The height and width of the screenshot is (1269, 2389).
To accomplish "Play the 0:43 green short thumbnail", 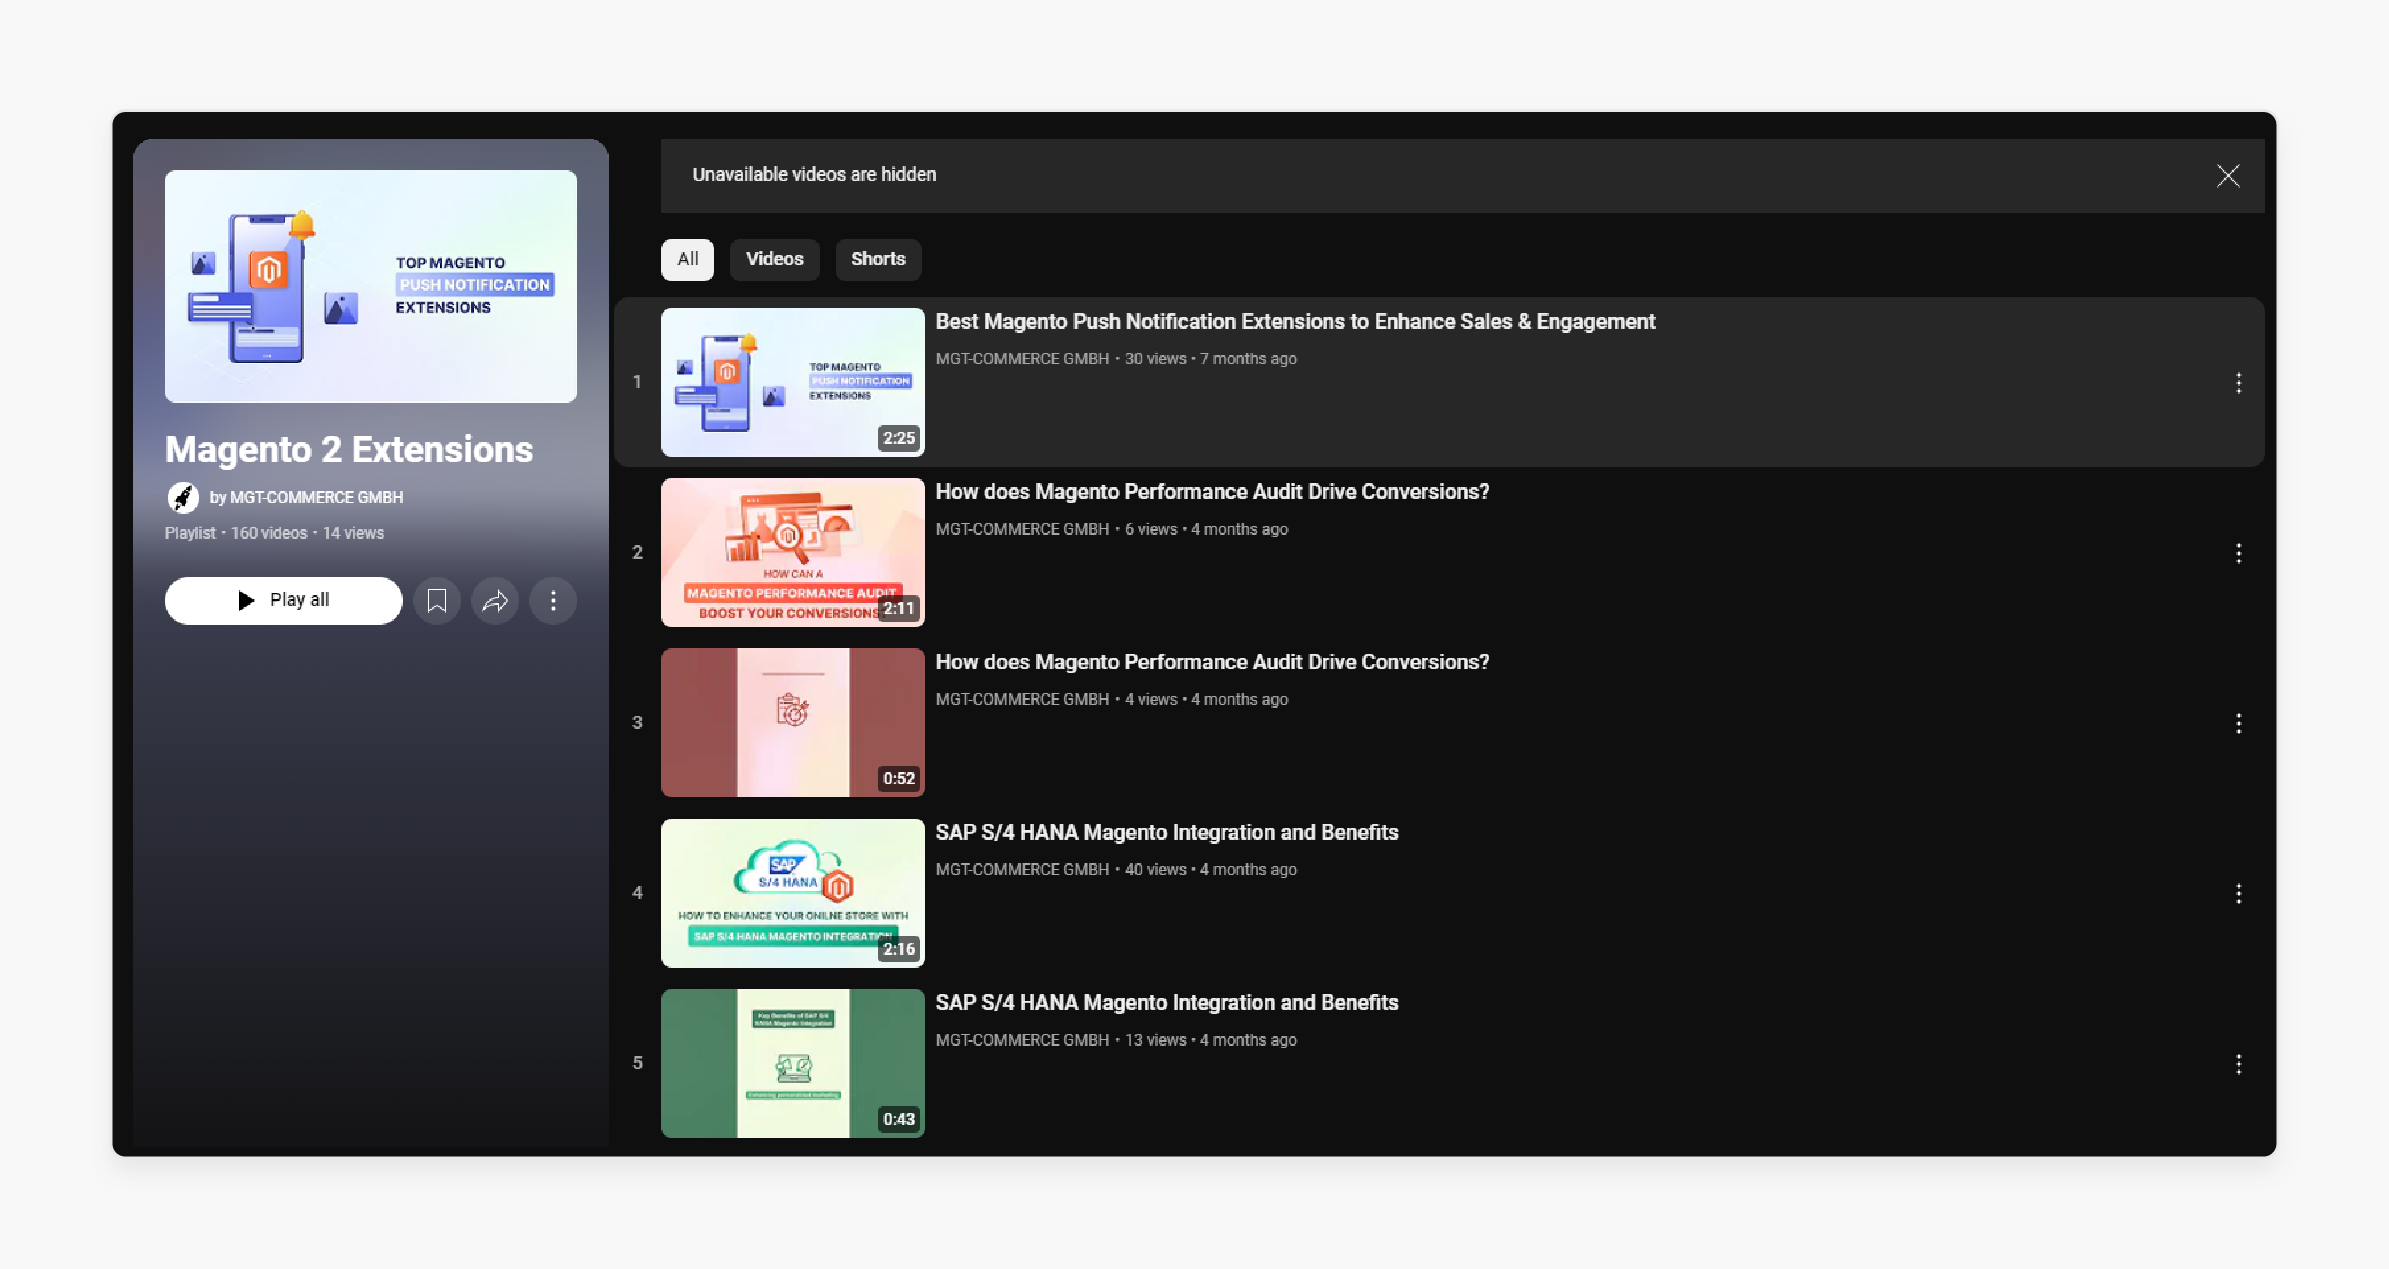I will 792,1063.
